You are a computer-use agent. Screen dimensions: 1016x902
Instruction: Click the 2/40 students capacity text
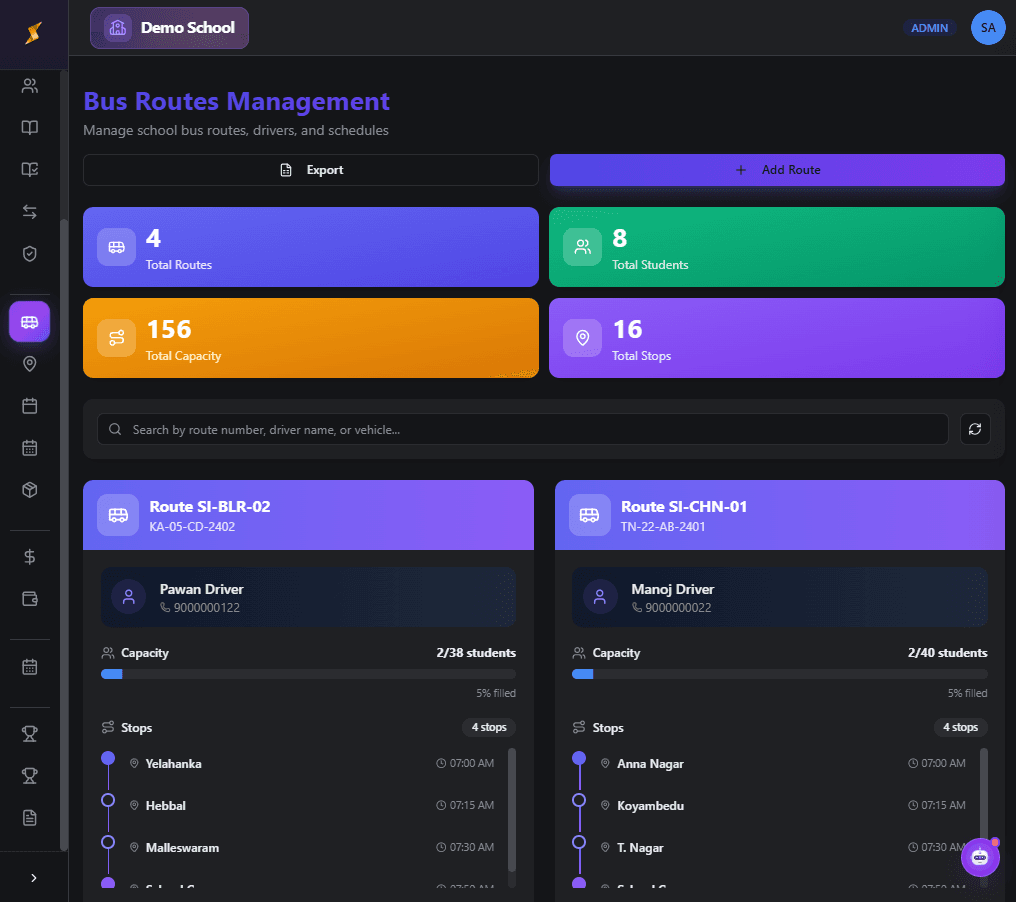[x=947, y=653]
